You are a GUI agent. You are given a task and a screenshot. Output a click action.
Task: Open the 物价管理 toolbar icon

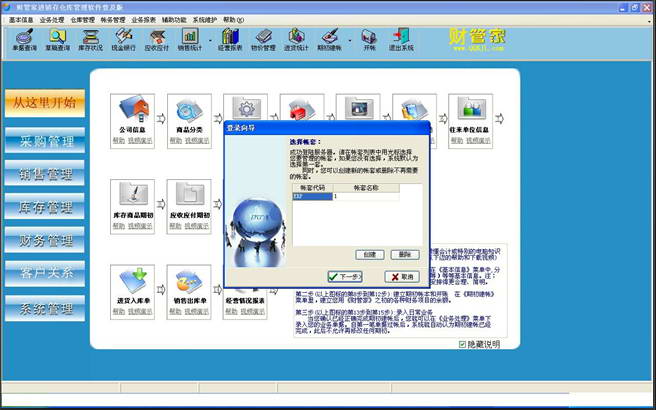pyautogui.click(x=263, y=40)
